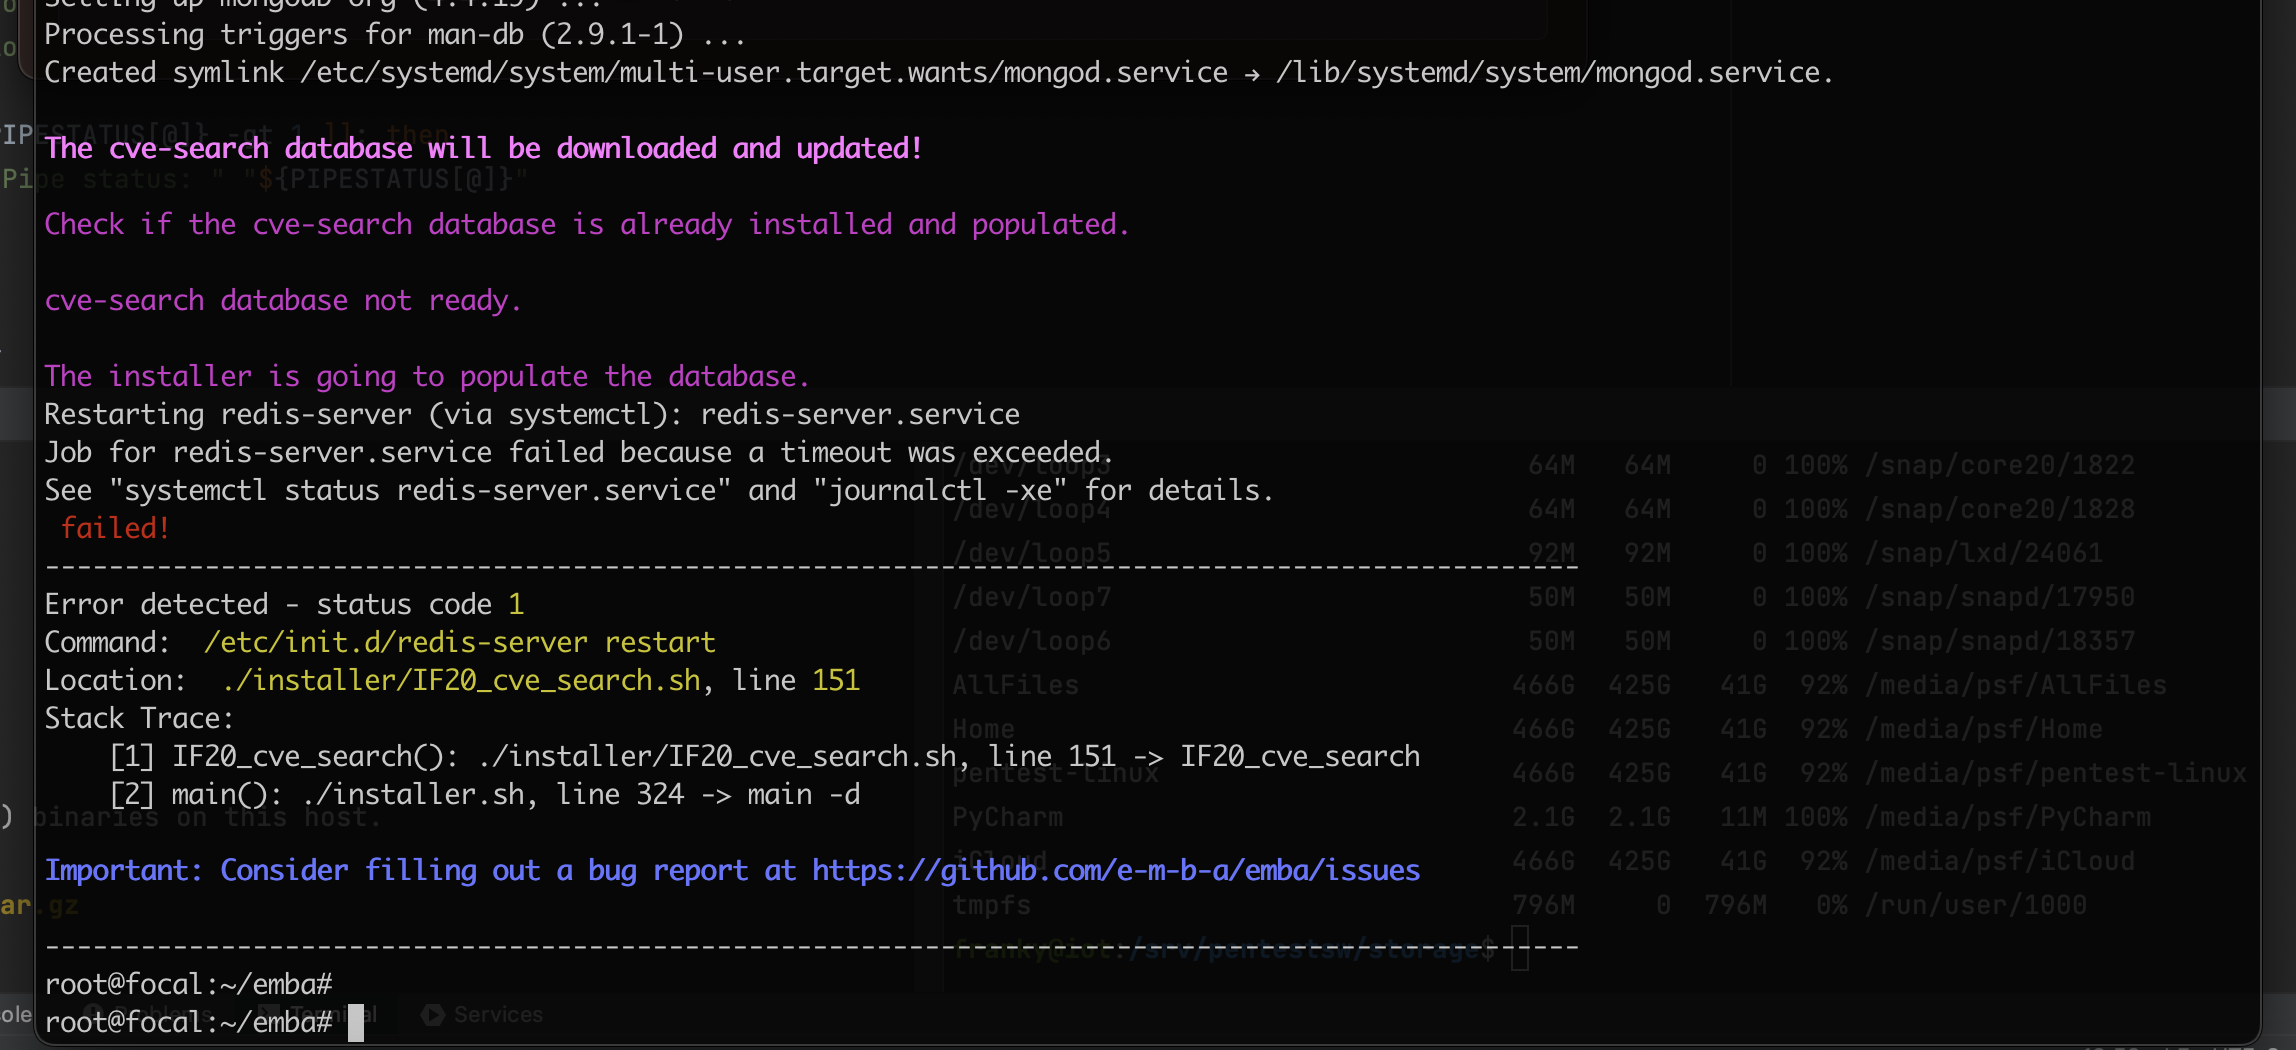Click stack trace entry '[2] main()'
The width and height of the screenshot is (2296, 1050).
[485, 794]
